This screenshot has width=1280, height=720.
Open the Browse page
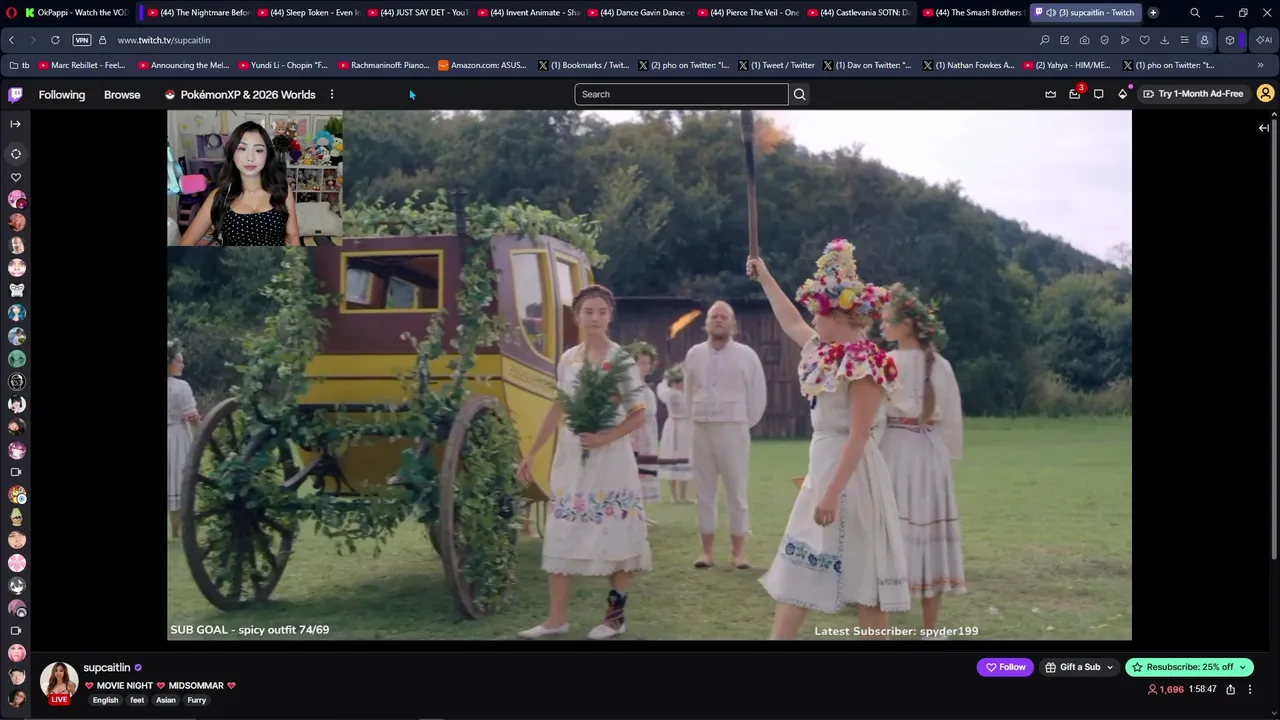(x=122, y=95)
